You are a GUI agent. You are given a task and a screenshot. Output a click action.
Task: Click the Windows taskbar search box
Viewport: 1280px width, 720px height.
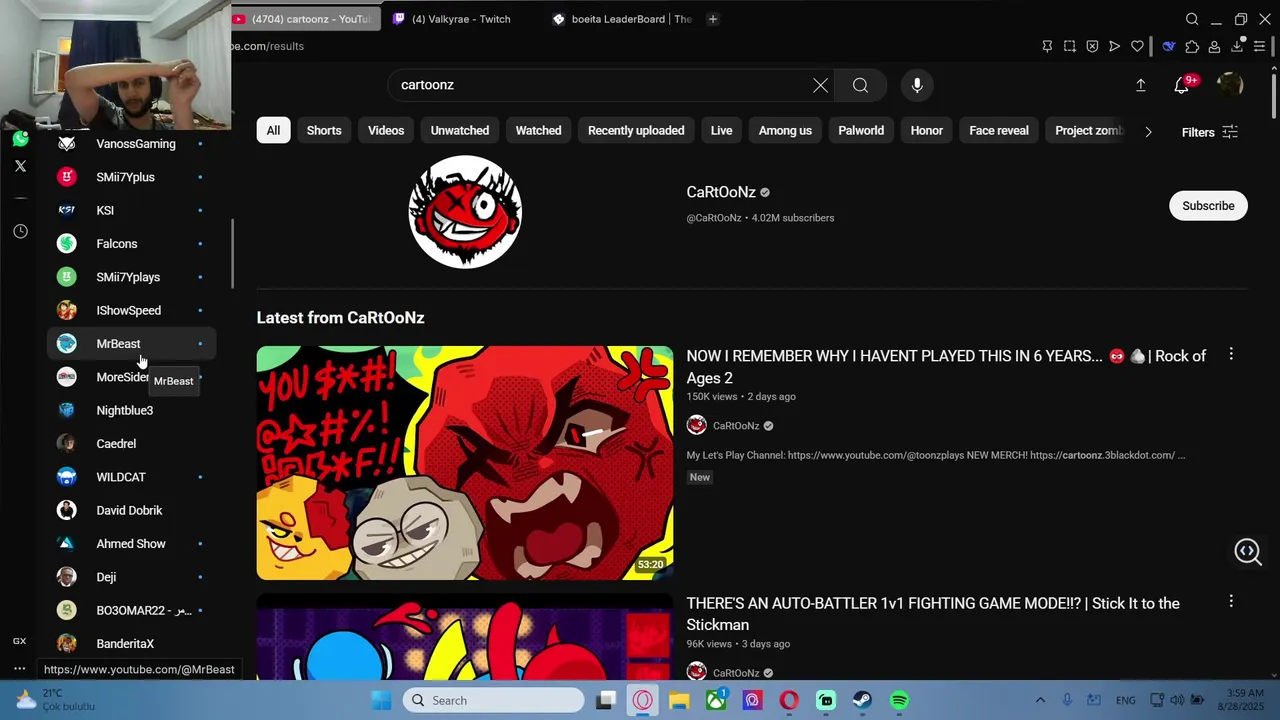click(x=494, y=700)
